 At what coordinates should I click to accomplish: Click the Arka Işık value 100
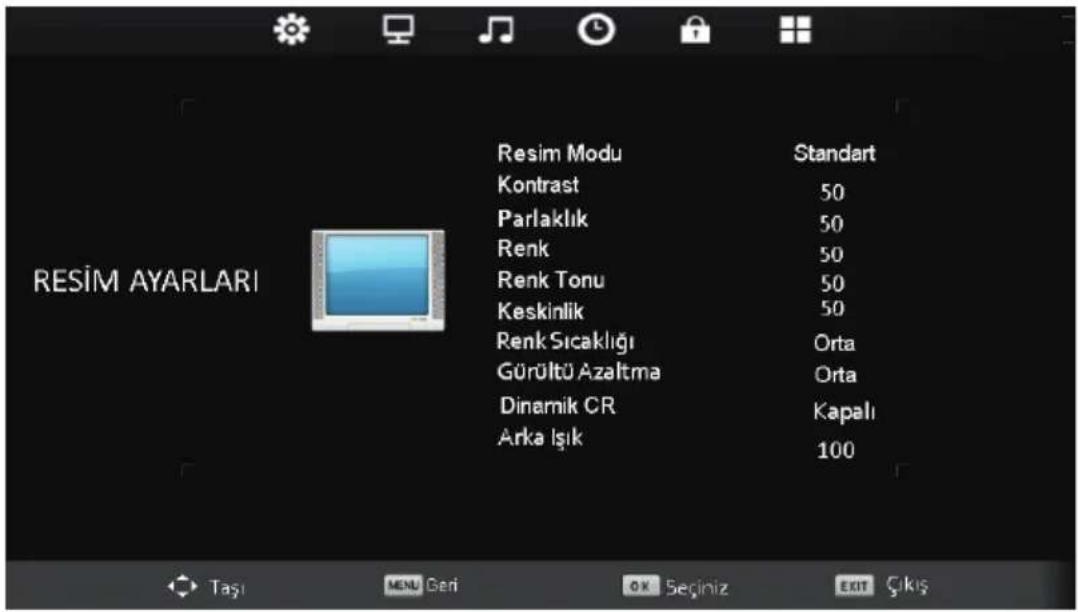836,451
